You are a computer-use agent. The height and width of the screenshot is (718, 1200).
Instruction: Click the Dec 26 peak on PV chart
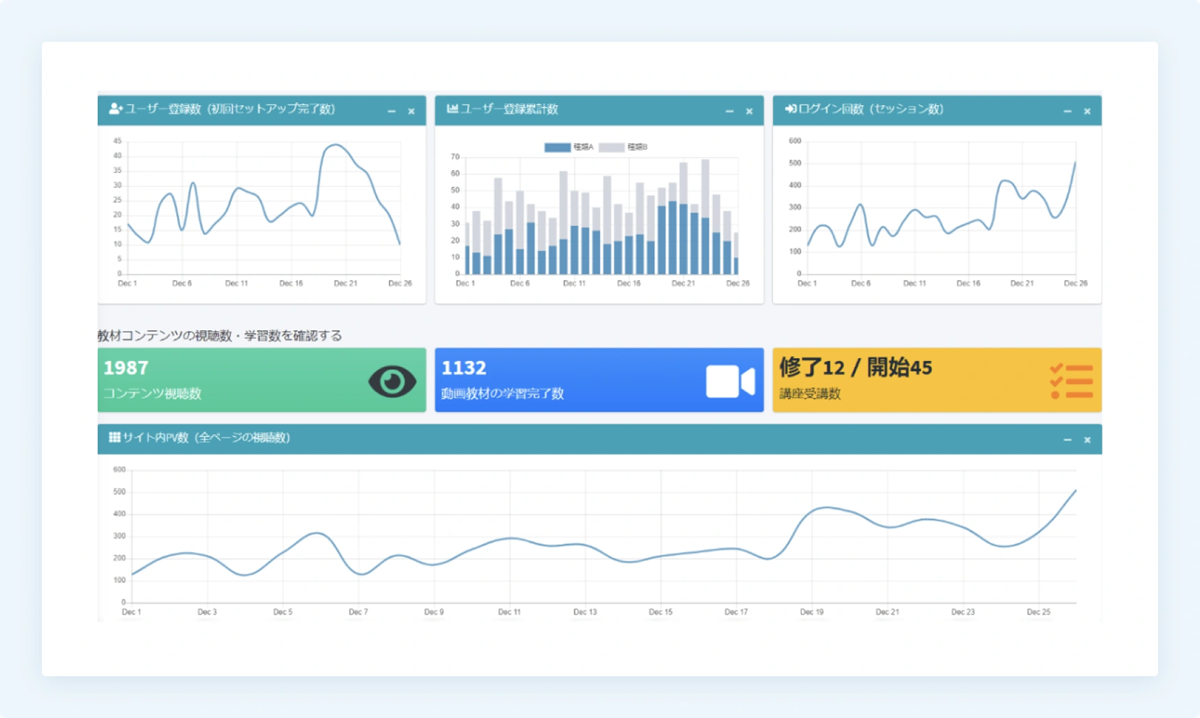[1075, 492]
